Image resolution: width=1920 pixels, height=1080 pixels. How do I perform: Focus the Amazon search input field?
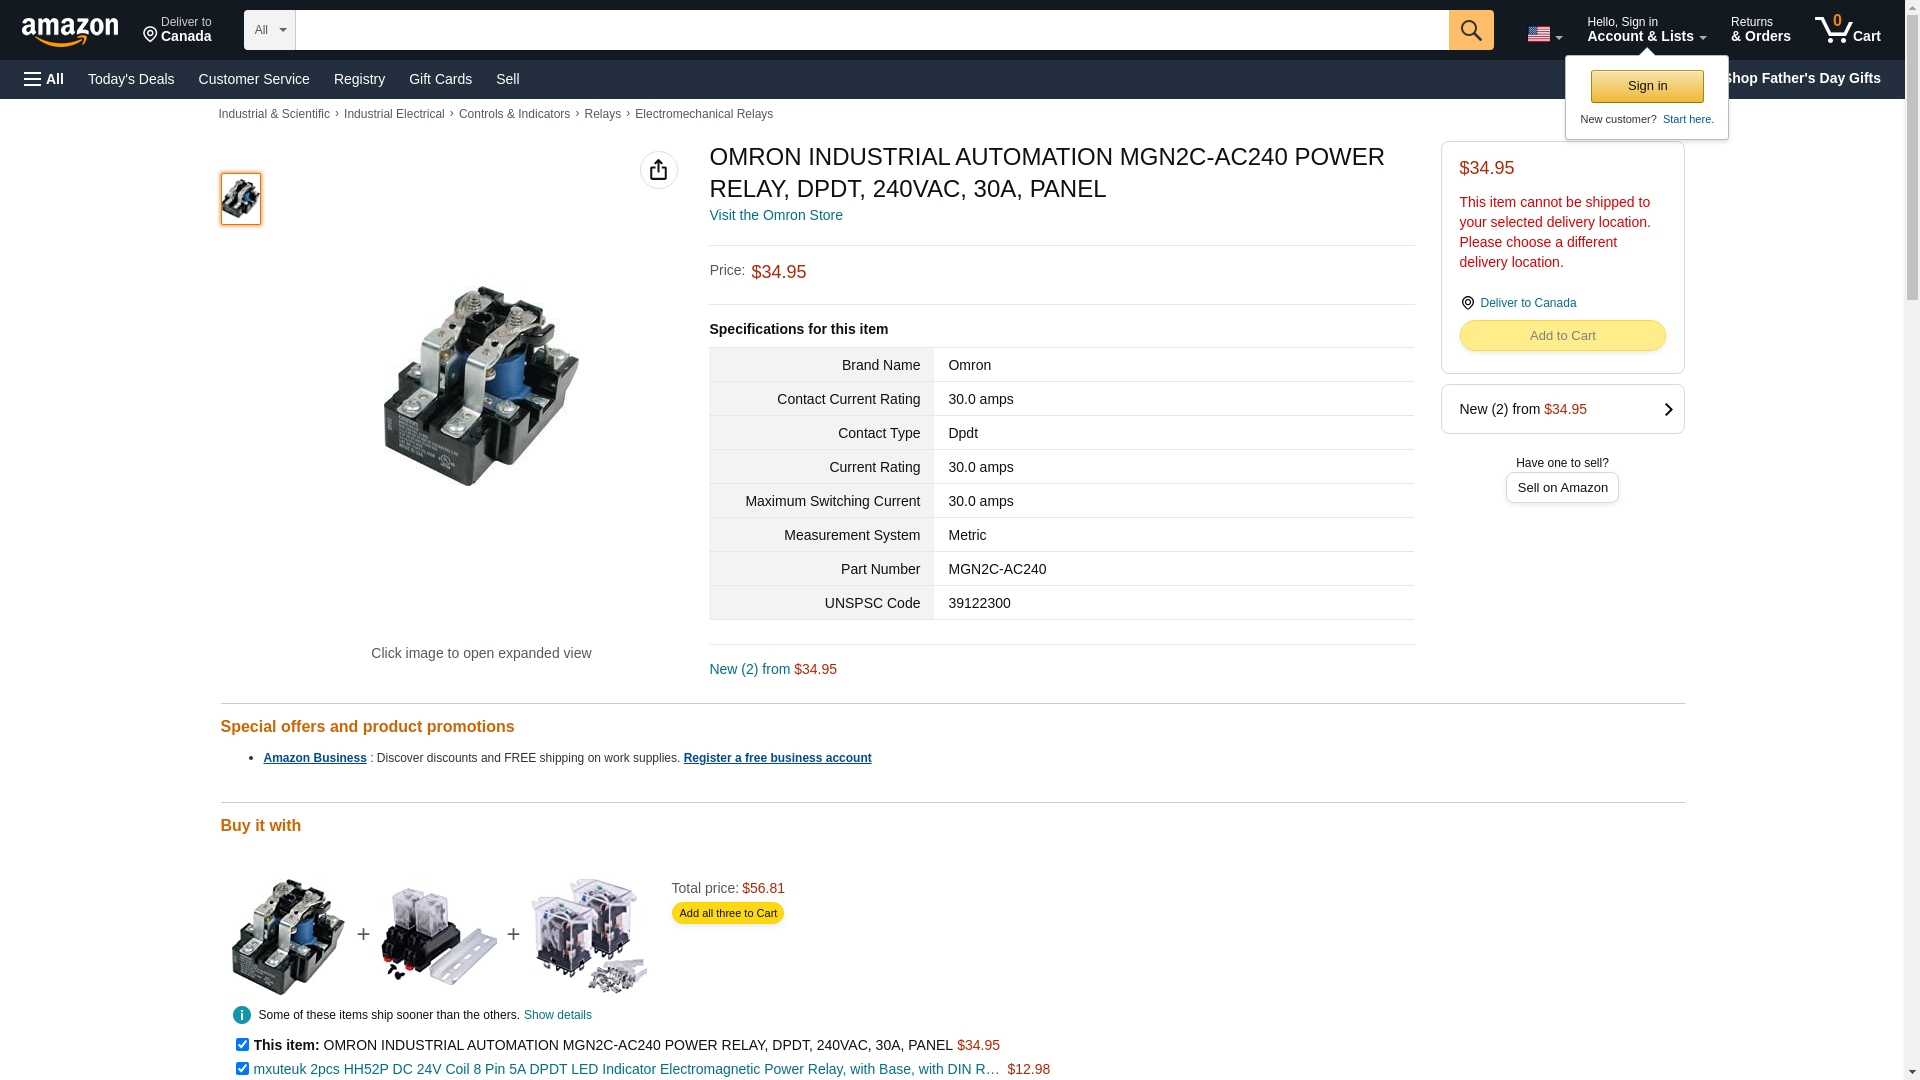point(871,30)
